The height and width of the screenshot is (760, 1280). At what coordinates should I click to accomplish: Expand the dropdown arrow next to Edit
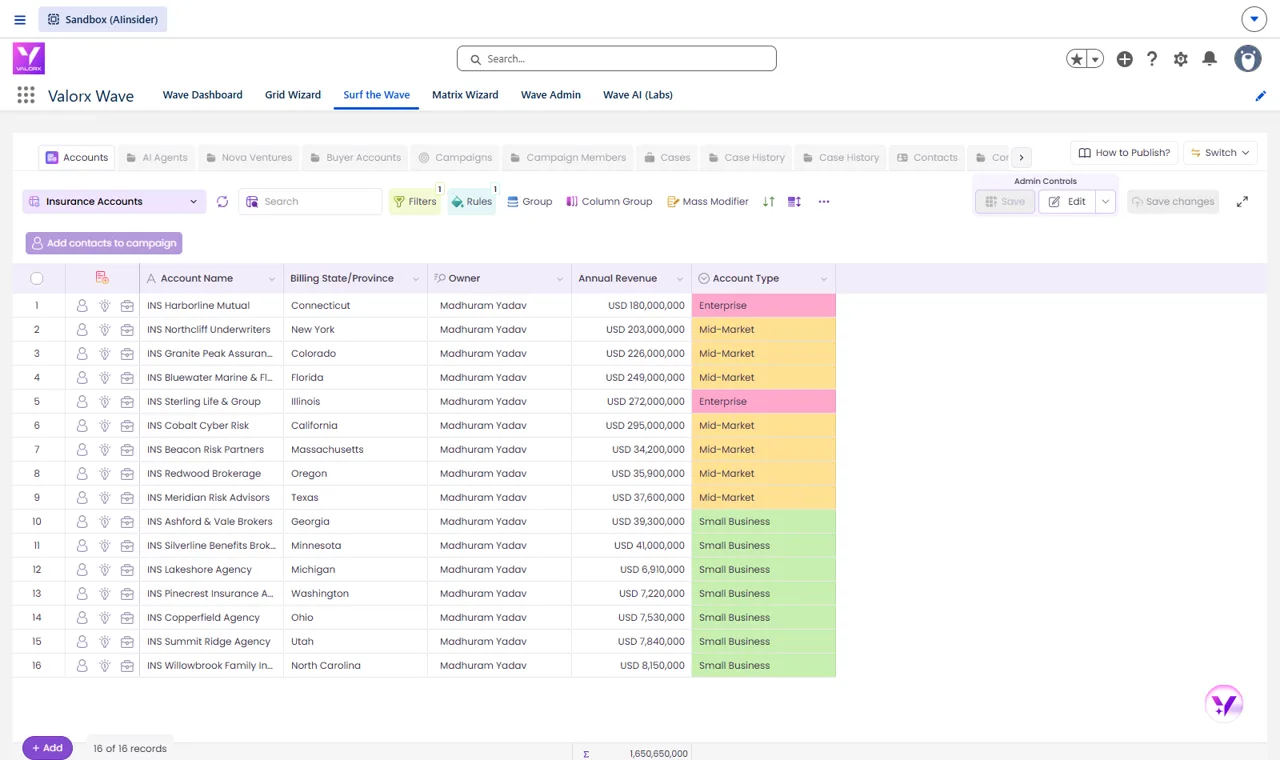click(x=1105, y=202)
